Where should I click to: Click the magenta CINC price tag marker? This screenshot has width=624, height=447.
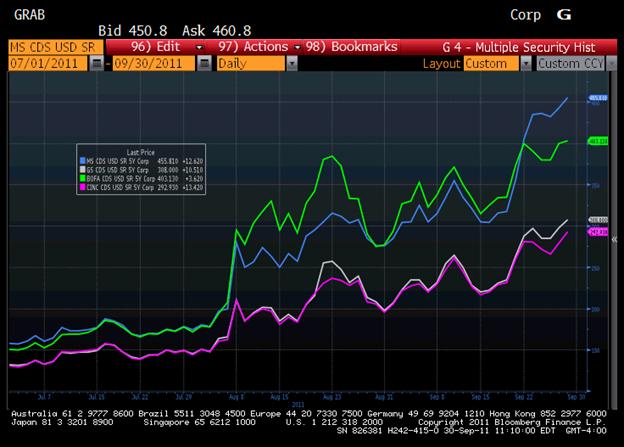tap(599, 232)
